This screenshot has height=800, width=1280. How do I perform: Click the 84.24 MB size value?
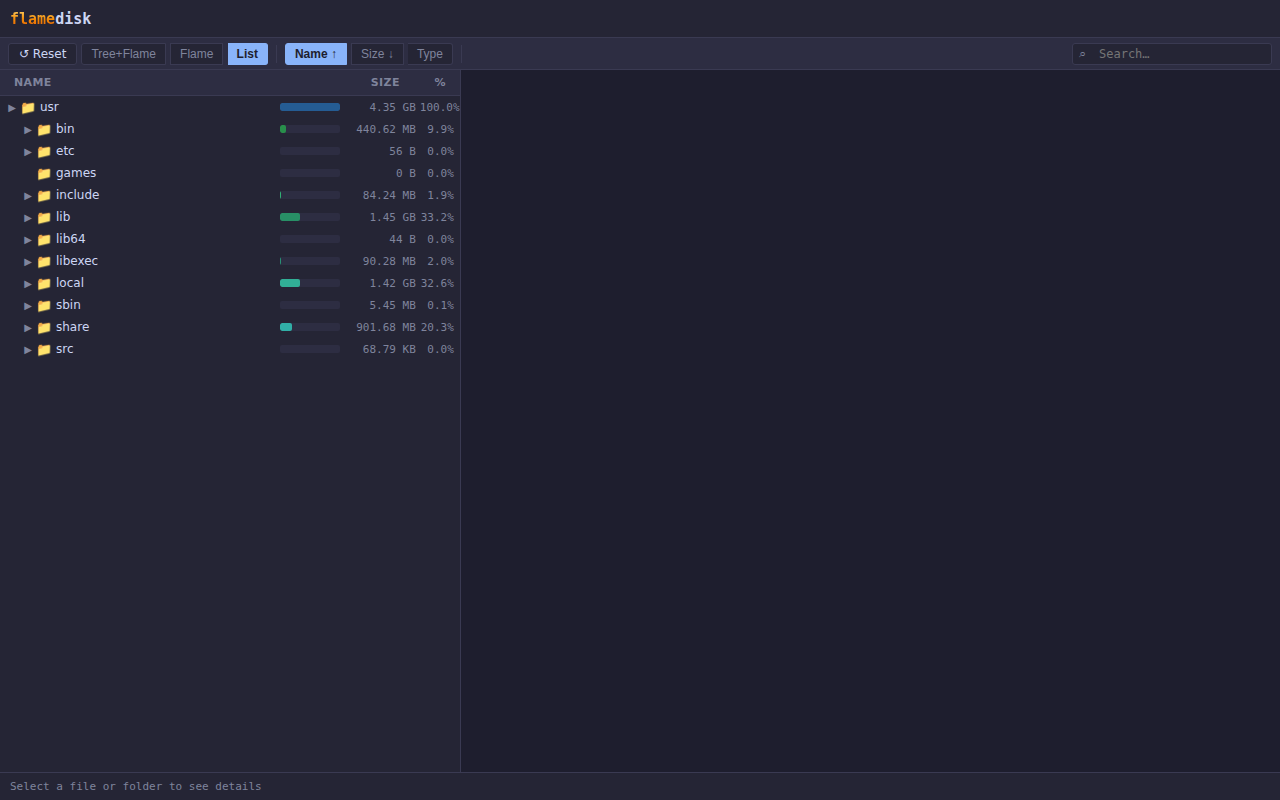[x=389, y=195]
